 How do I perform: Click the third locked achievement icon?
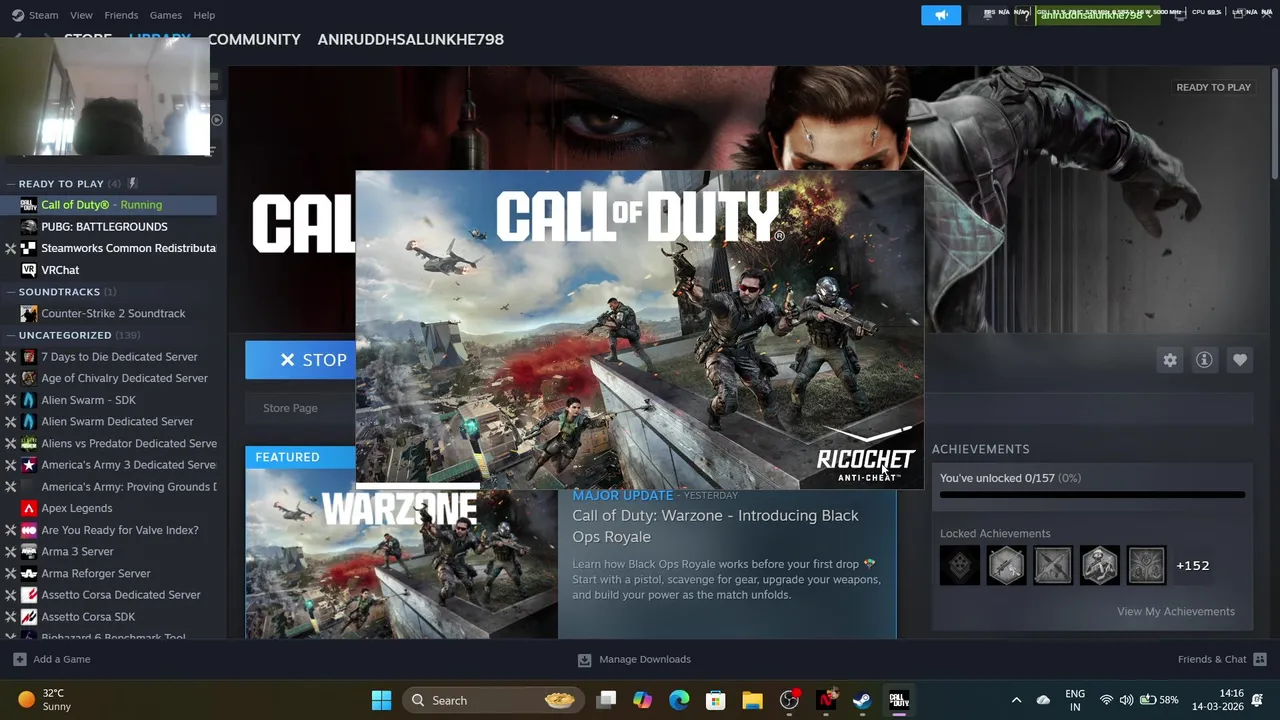point(1053,566)
